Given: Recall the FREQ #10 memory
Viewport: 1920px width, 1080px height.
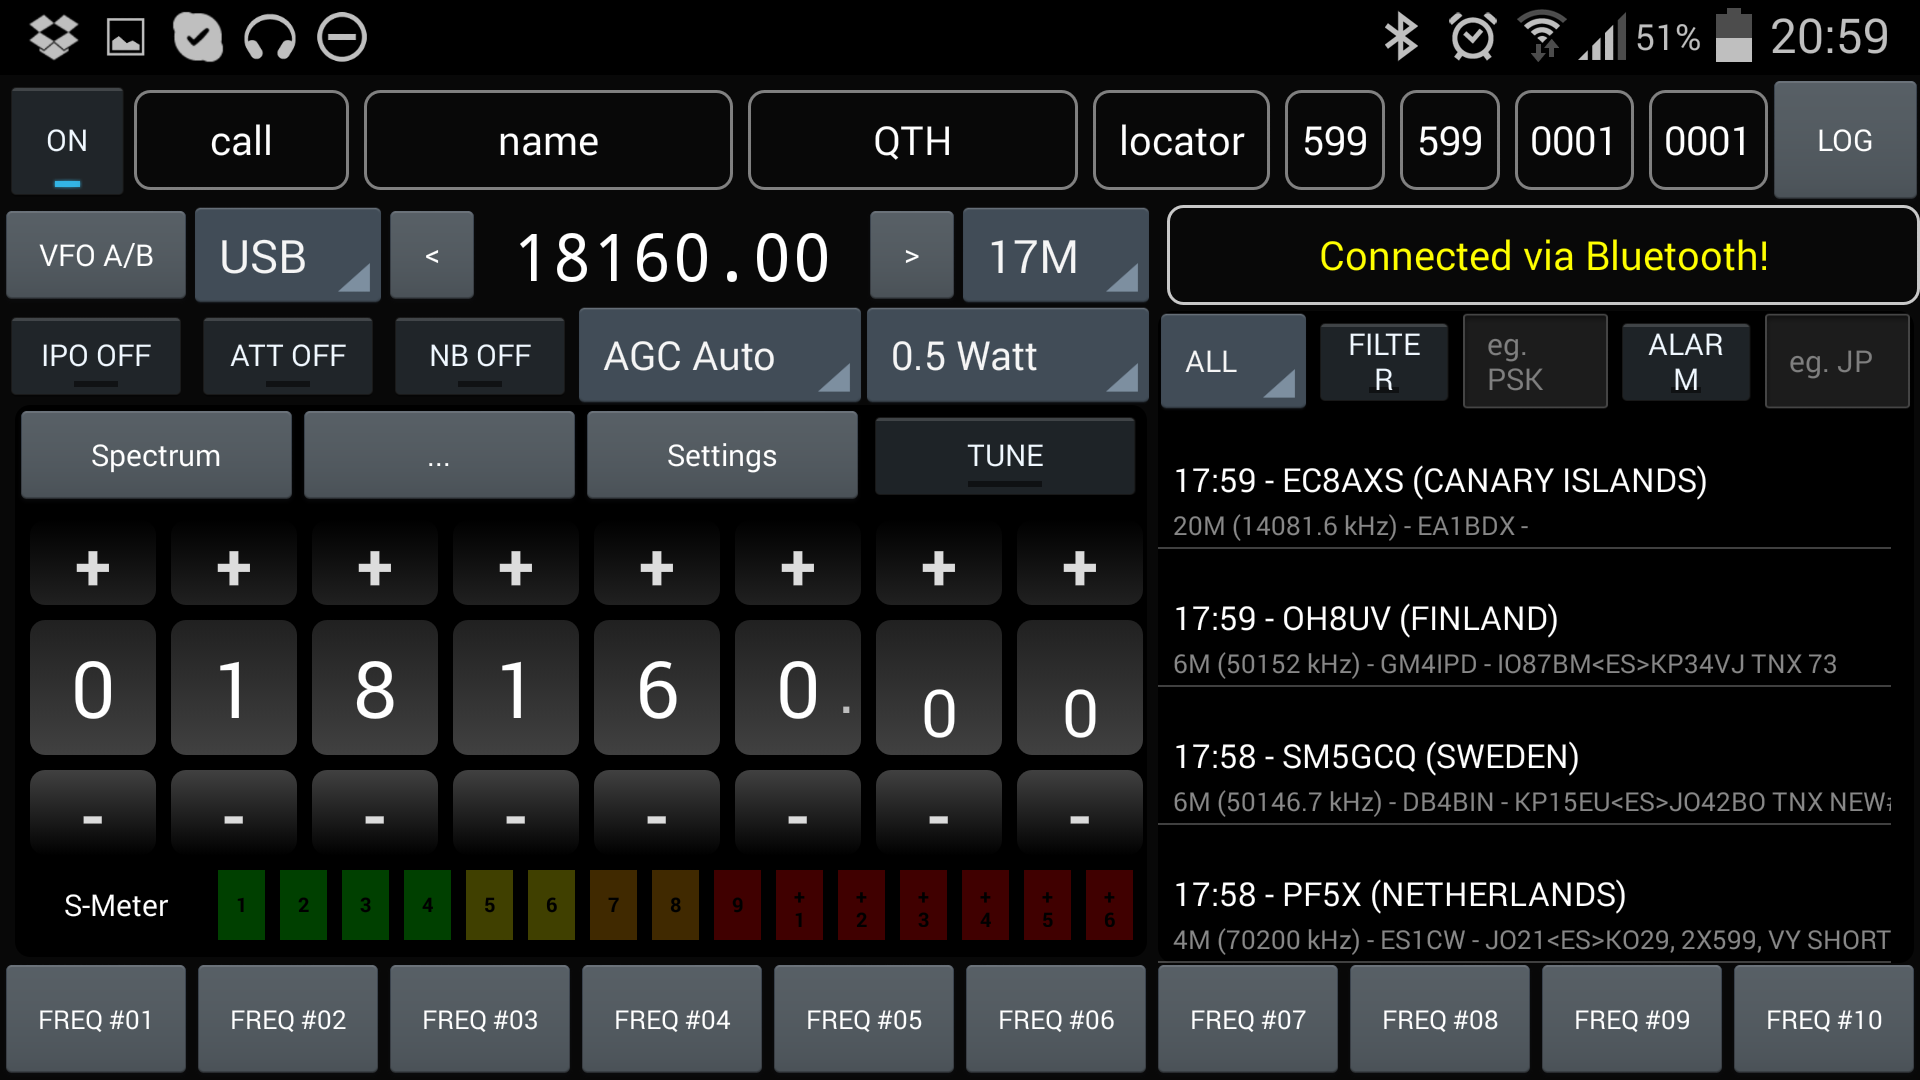Looking at the screenshot, I should pos(1822,1019).
